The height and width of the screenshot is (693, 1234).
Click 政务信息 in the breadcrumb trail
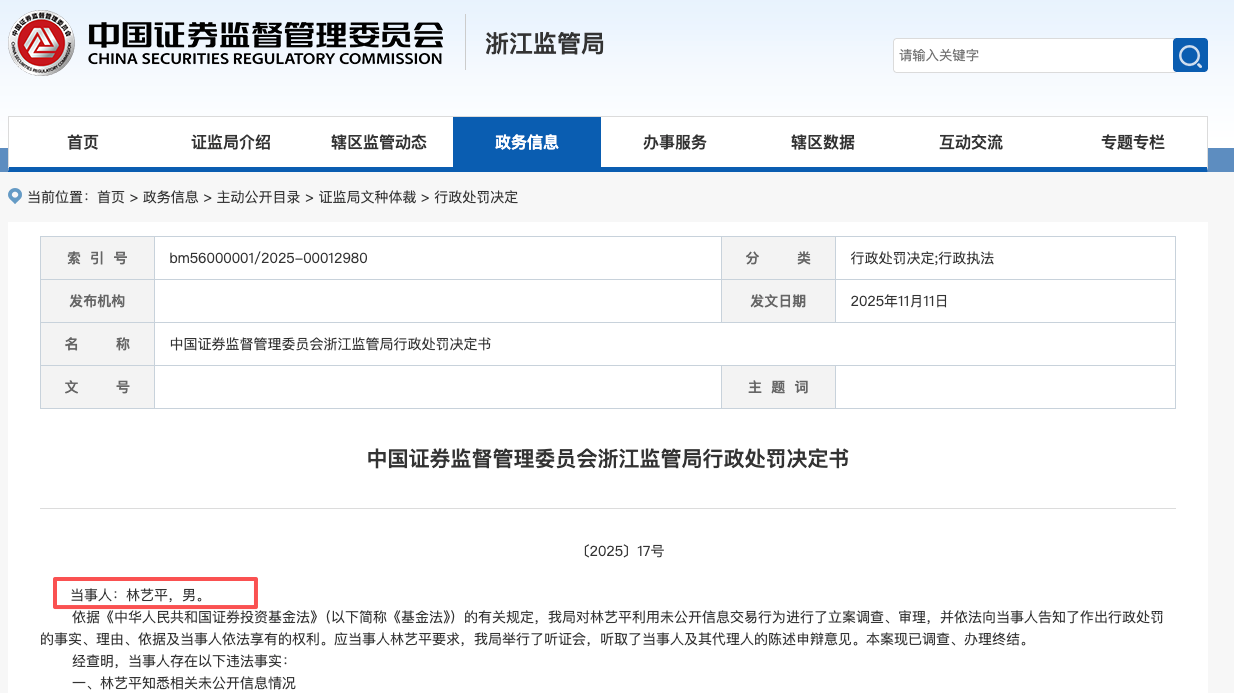pos(168,197)
